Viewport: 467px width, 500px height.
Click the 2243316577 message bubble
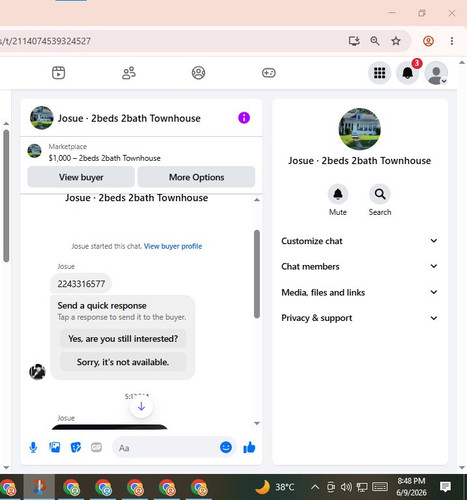point(81,284)
